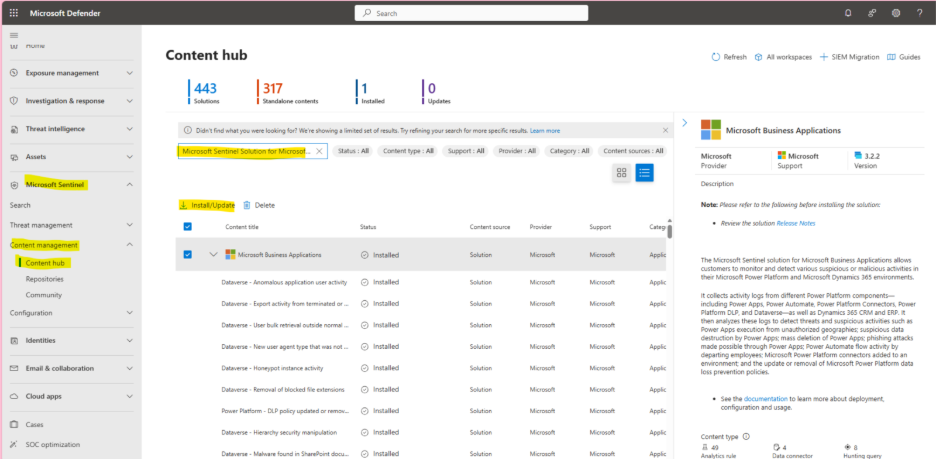
Task: Open the Content sources : All filter
Action: click(x=633, y=151)
